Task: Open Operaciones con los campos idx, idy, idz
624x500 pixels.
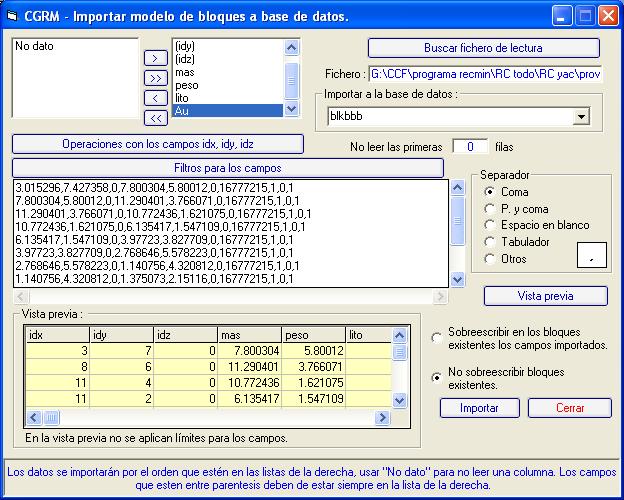Action: 158,144
